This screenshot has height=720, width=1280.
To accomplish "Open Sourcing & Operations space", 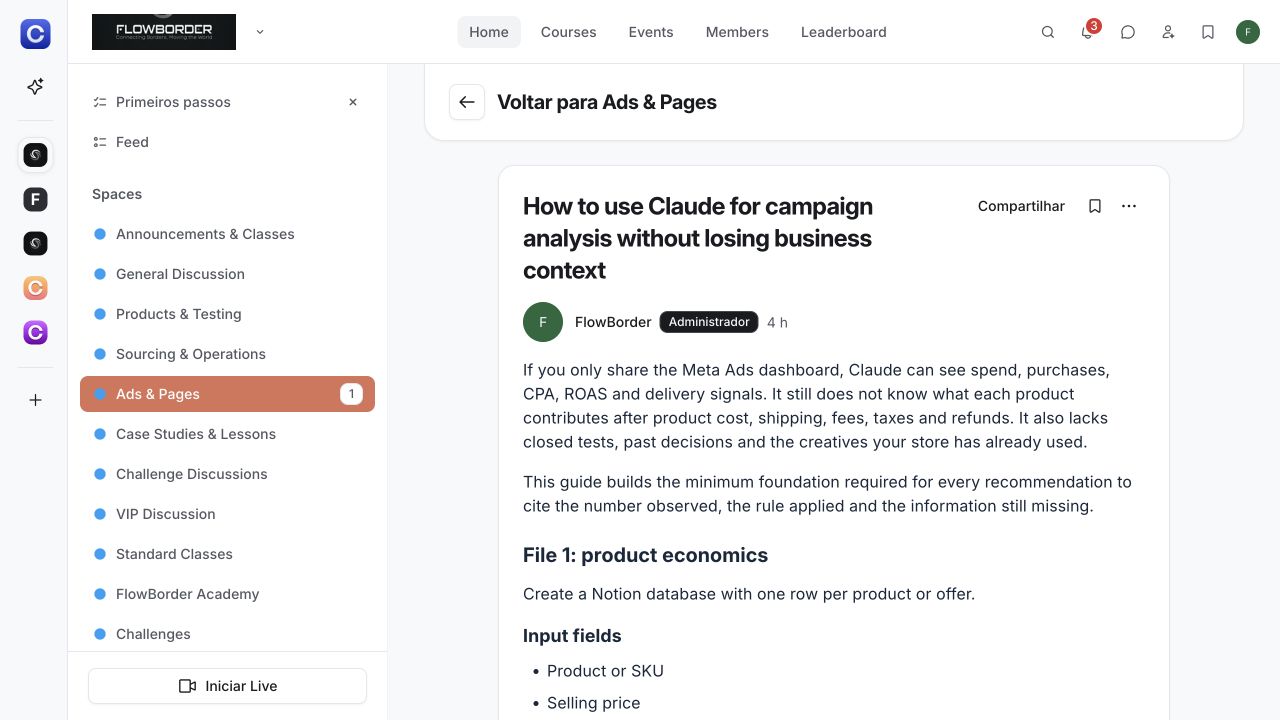I will 227,354.
